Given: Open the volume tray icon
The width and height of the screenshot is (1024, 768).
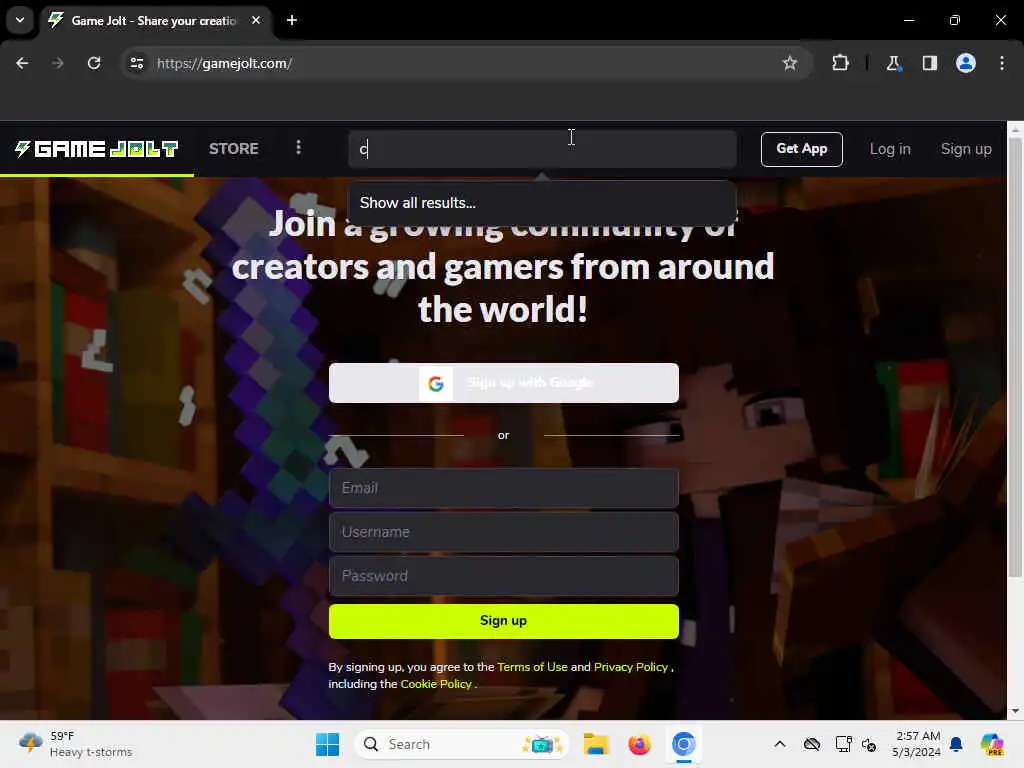Looking at the screenshot, I should pyautogui.click(x=869, y=744).
